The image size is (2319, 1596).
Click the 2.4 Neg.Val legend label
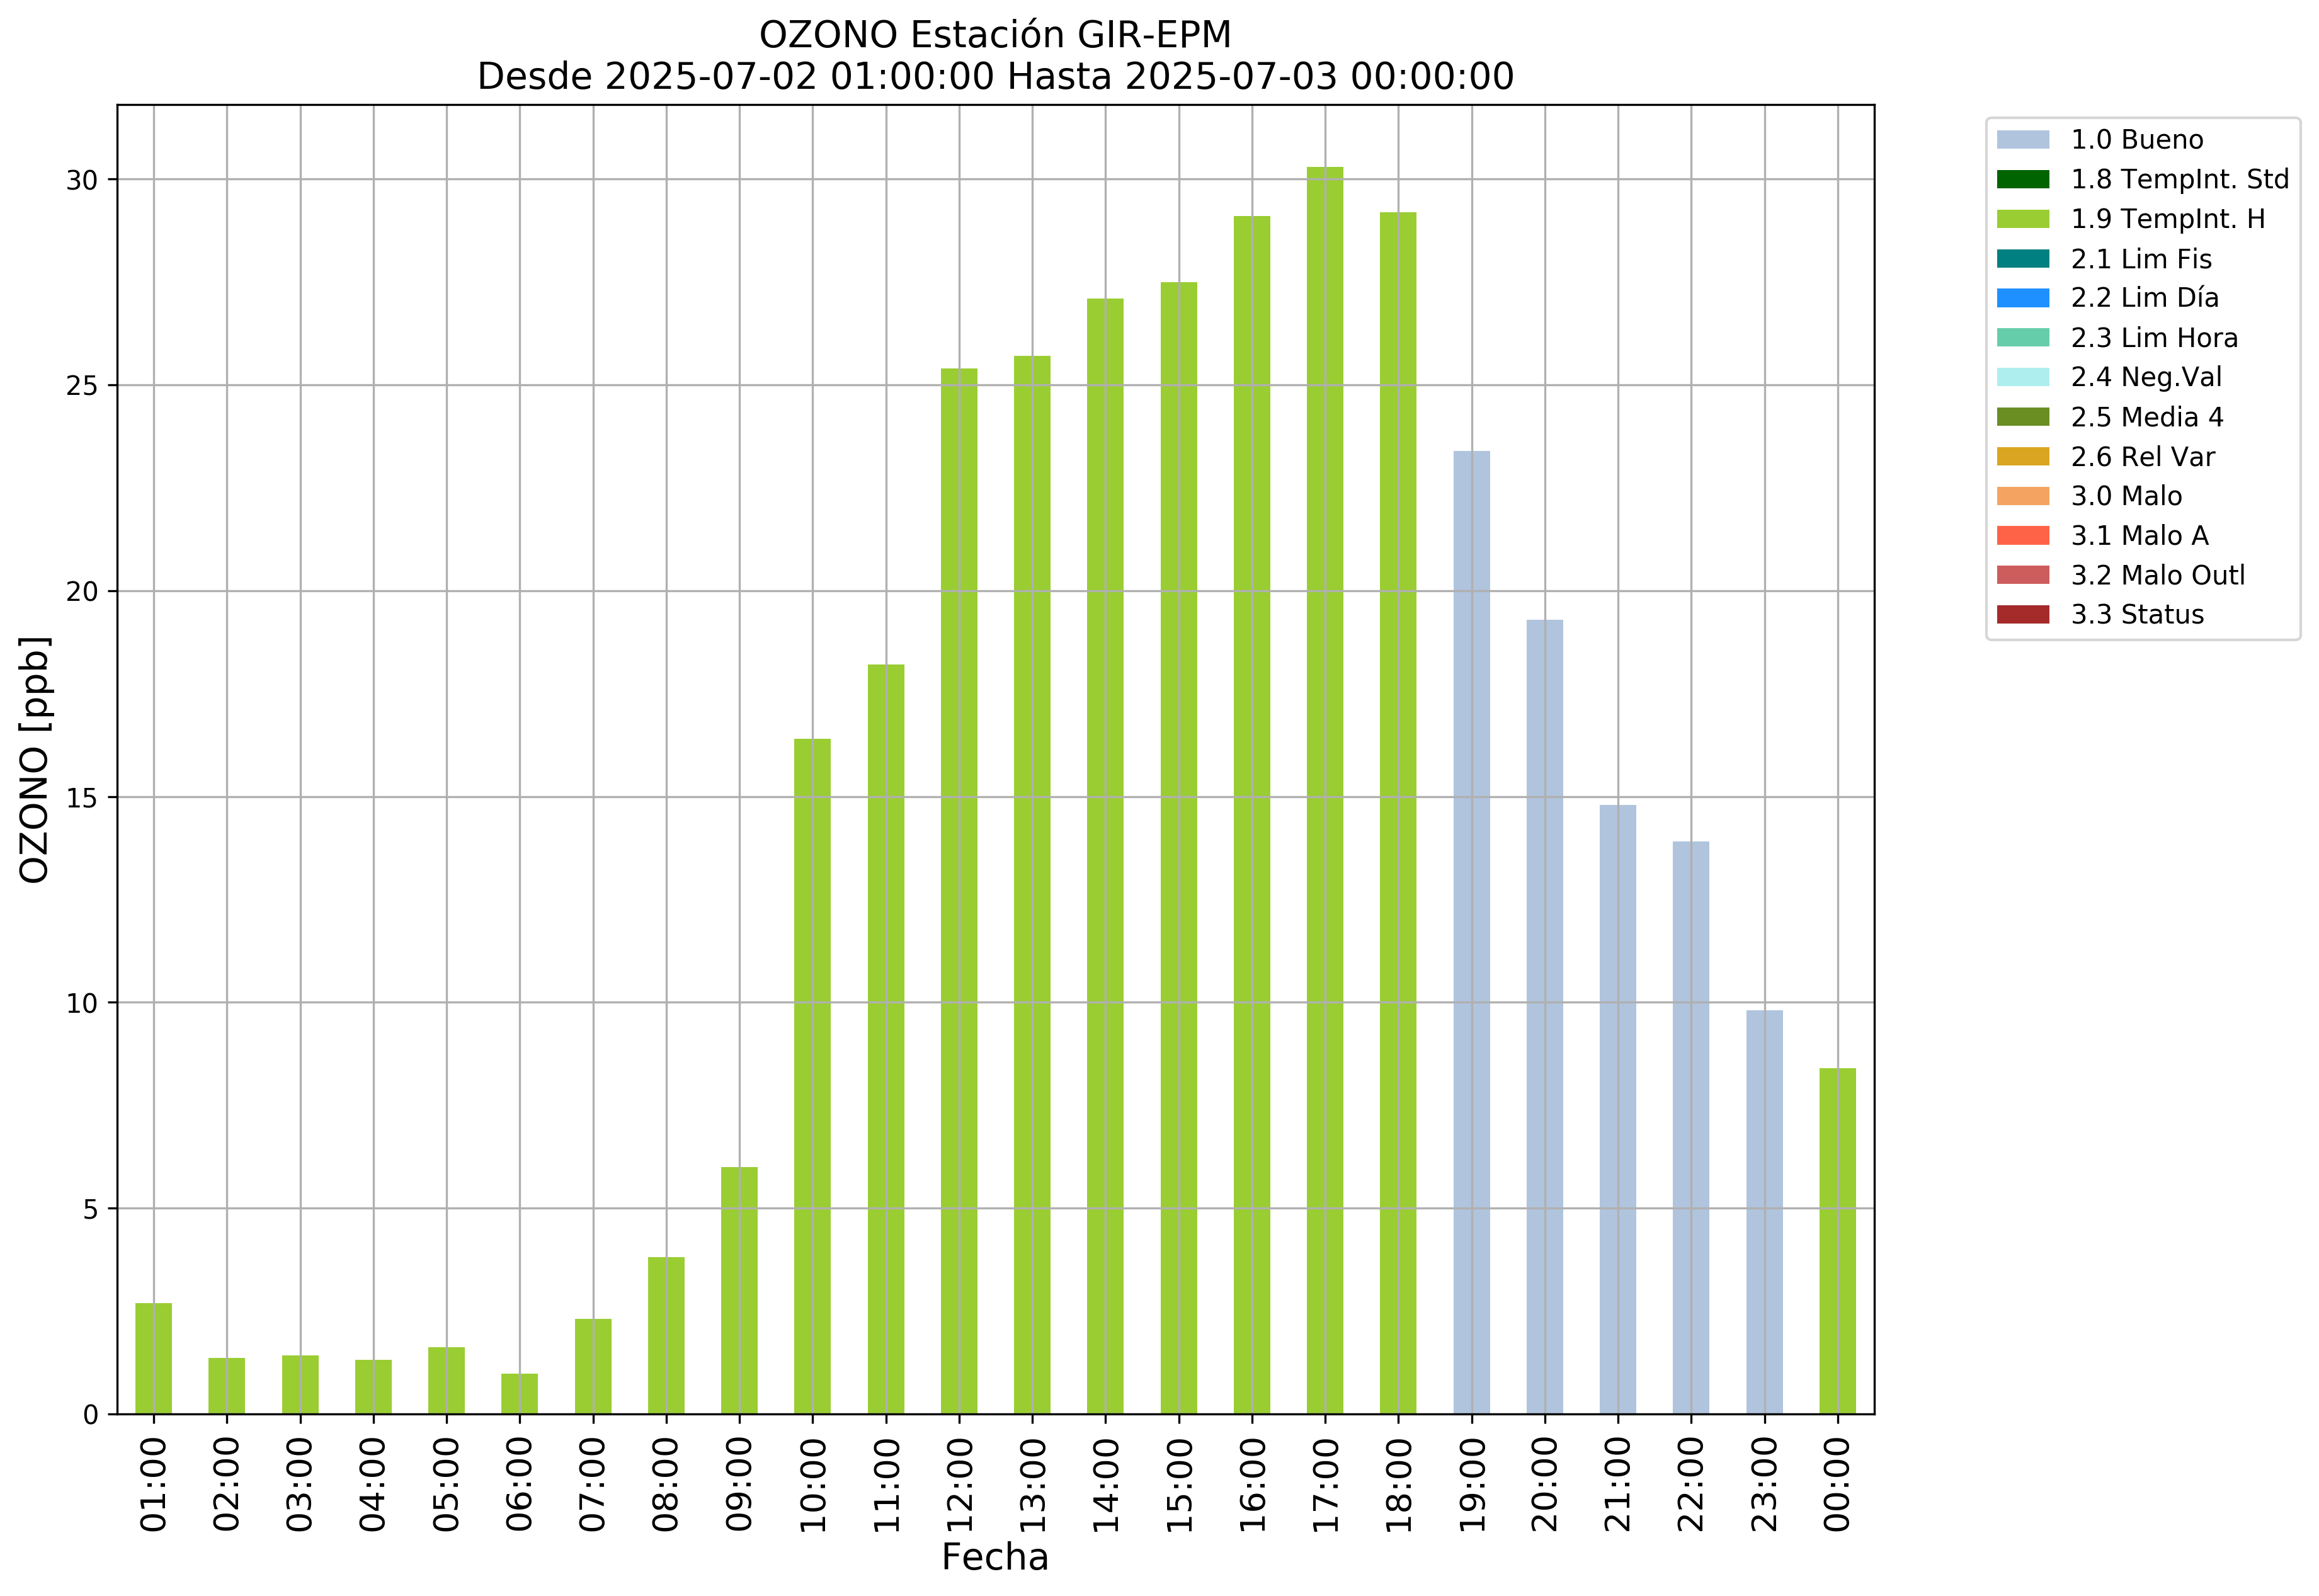point(2146,377)
